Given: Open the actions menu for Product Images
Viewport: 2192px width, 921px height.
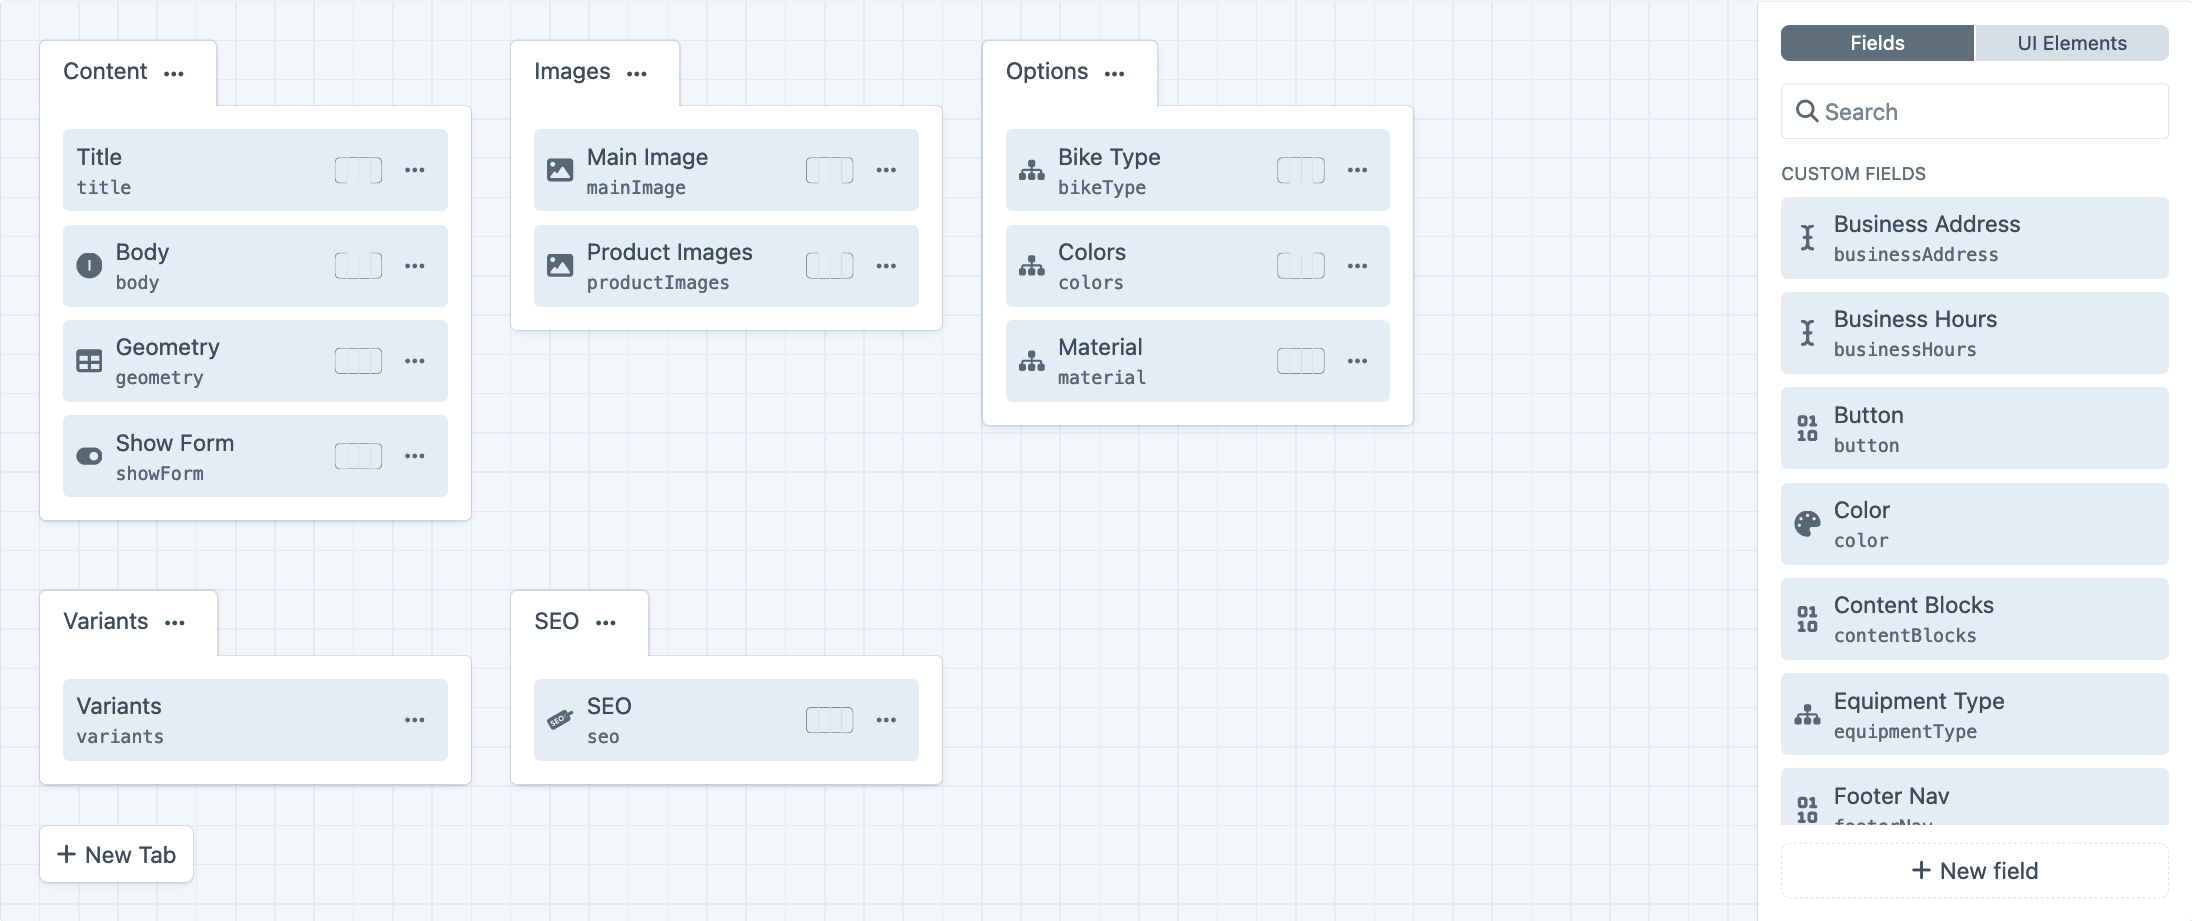Looking at the screenshot, I should [x=886, y=266].
